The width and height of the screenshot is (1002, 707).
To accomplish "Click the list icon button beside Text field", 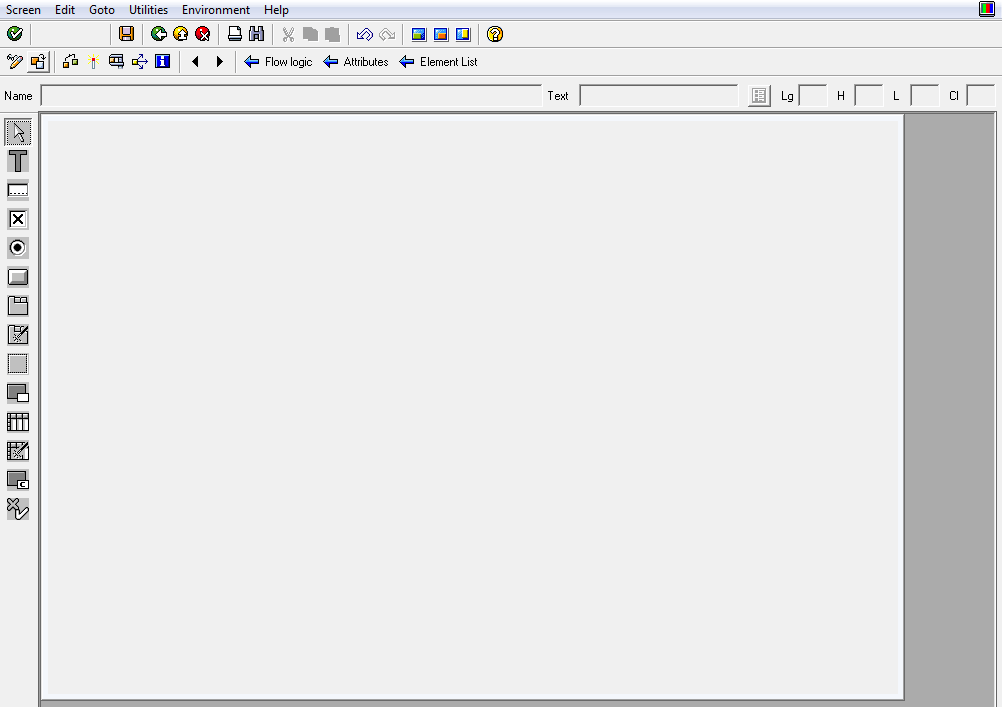I will point(759,96).
